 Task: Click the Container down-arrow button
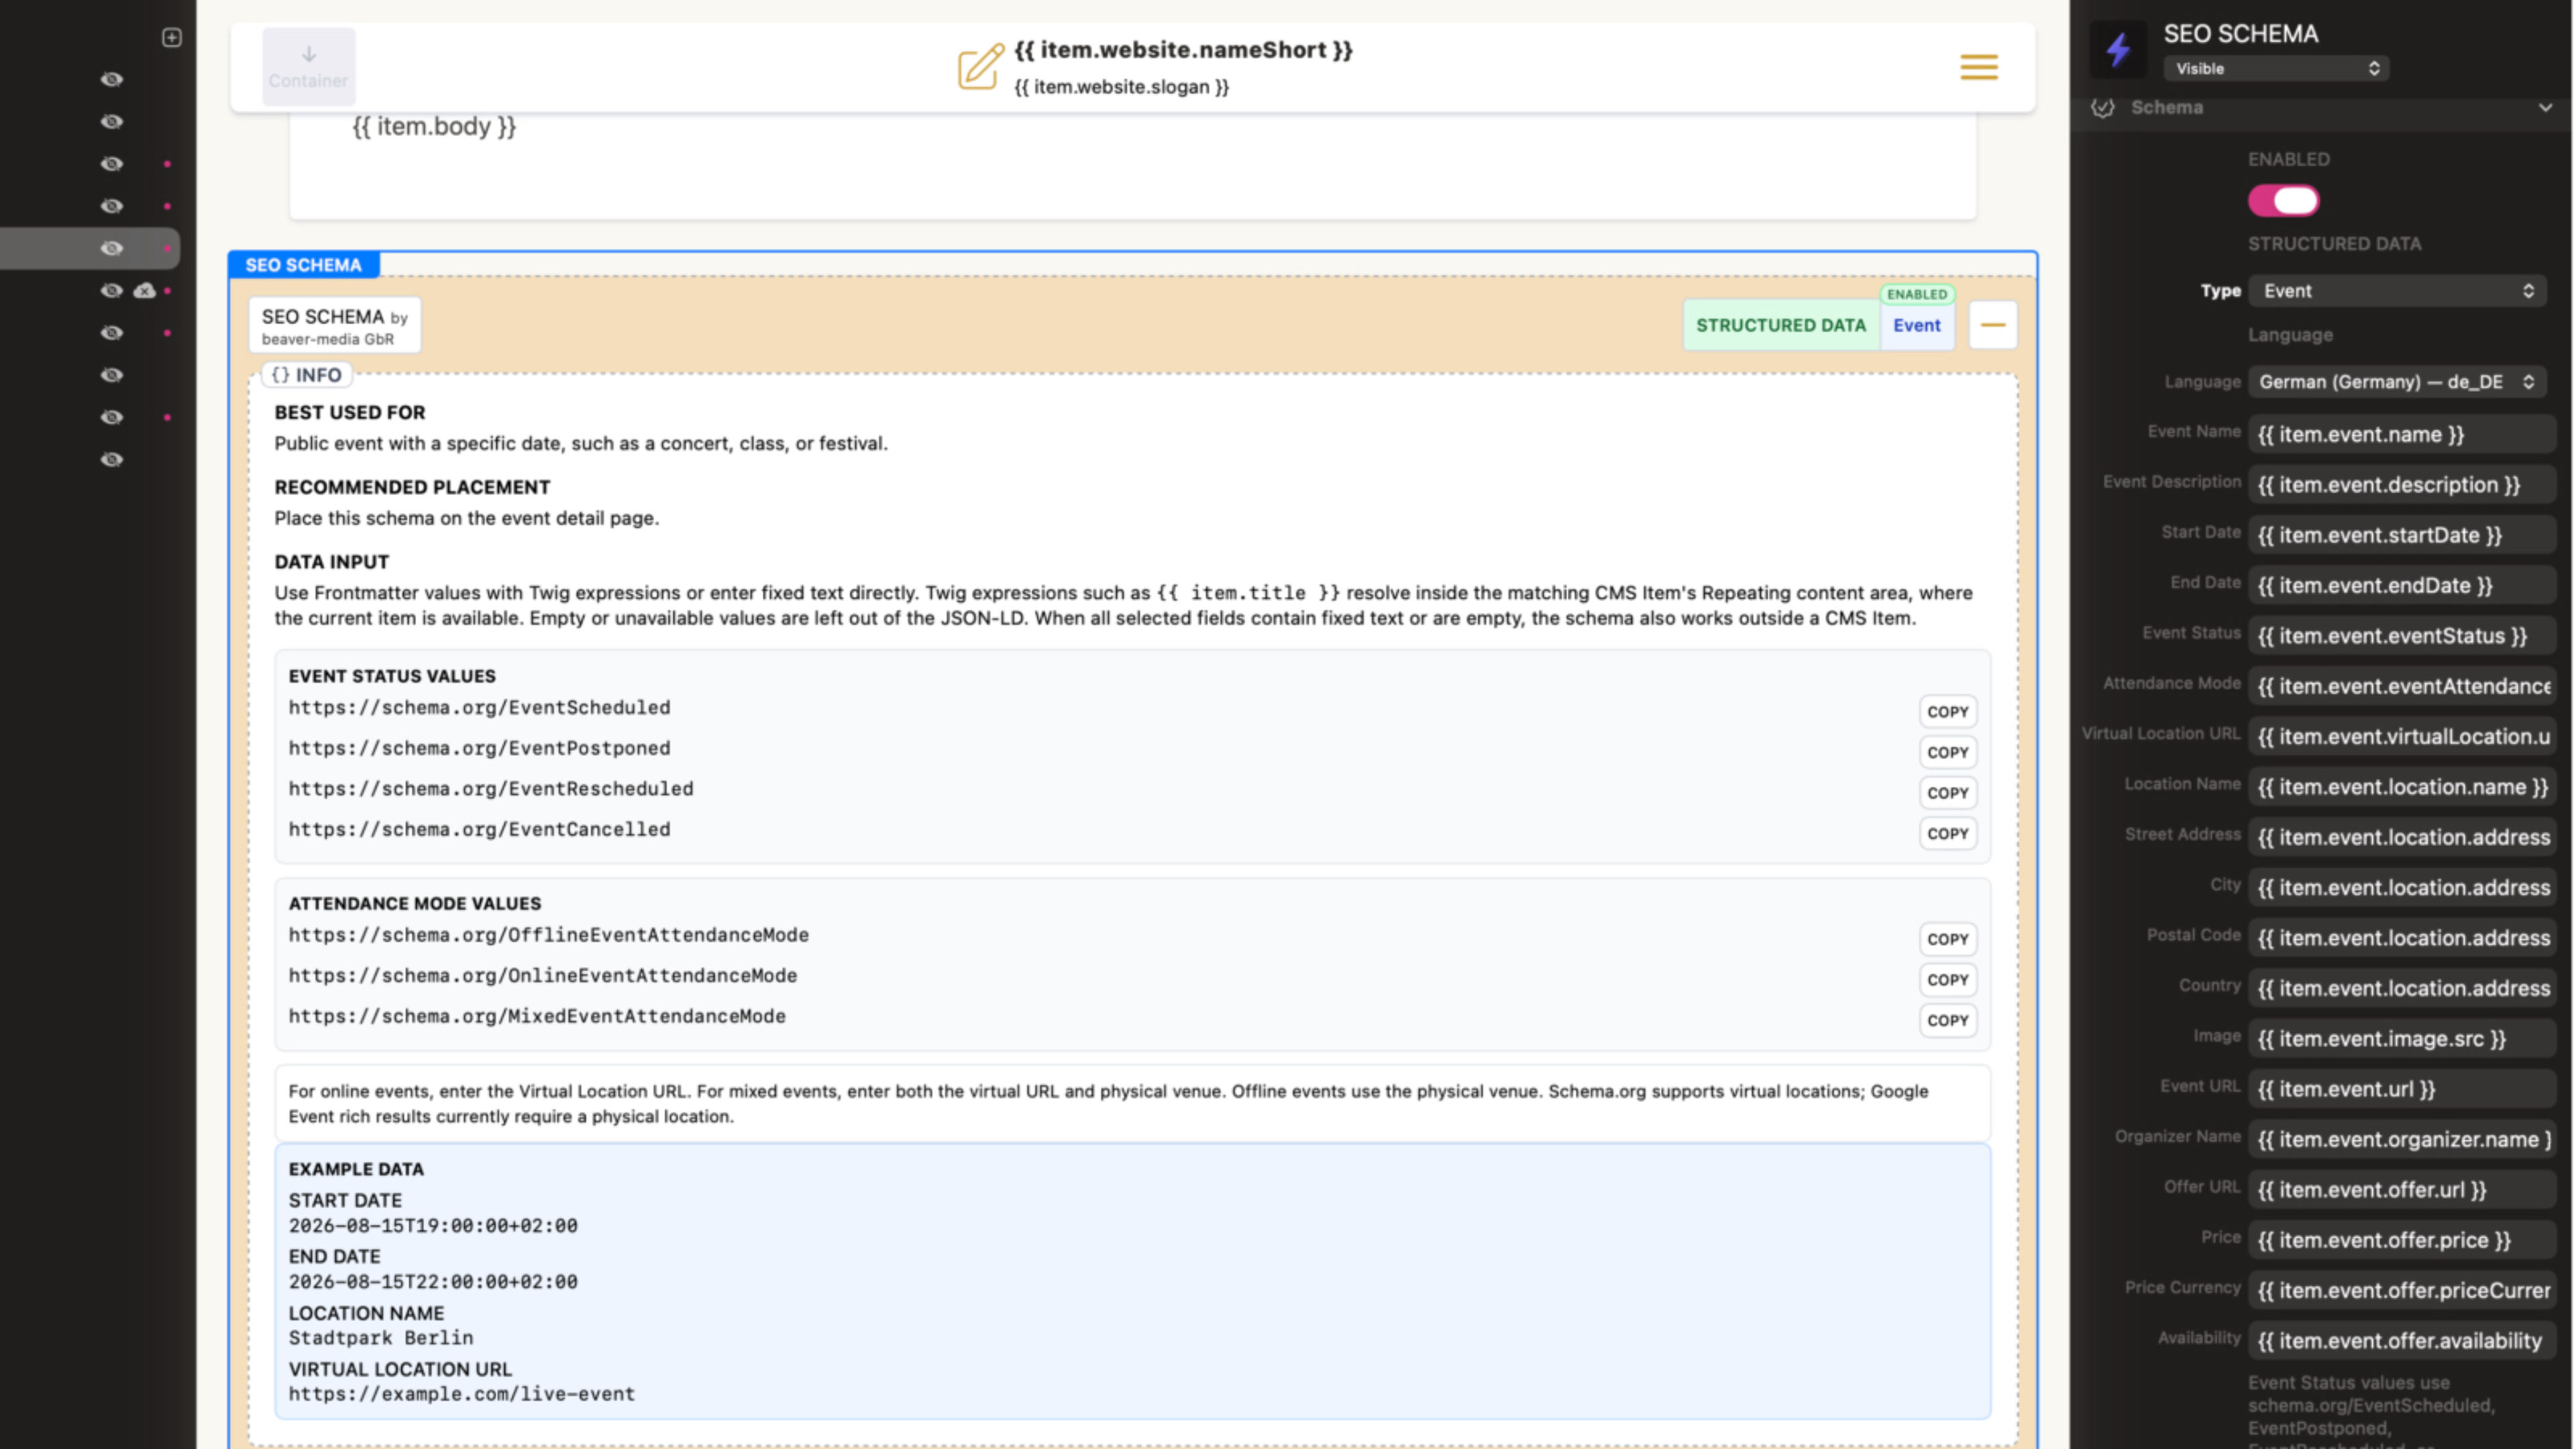[x=309, y=67]
